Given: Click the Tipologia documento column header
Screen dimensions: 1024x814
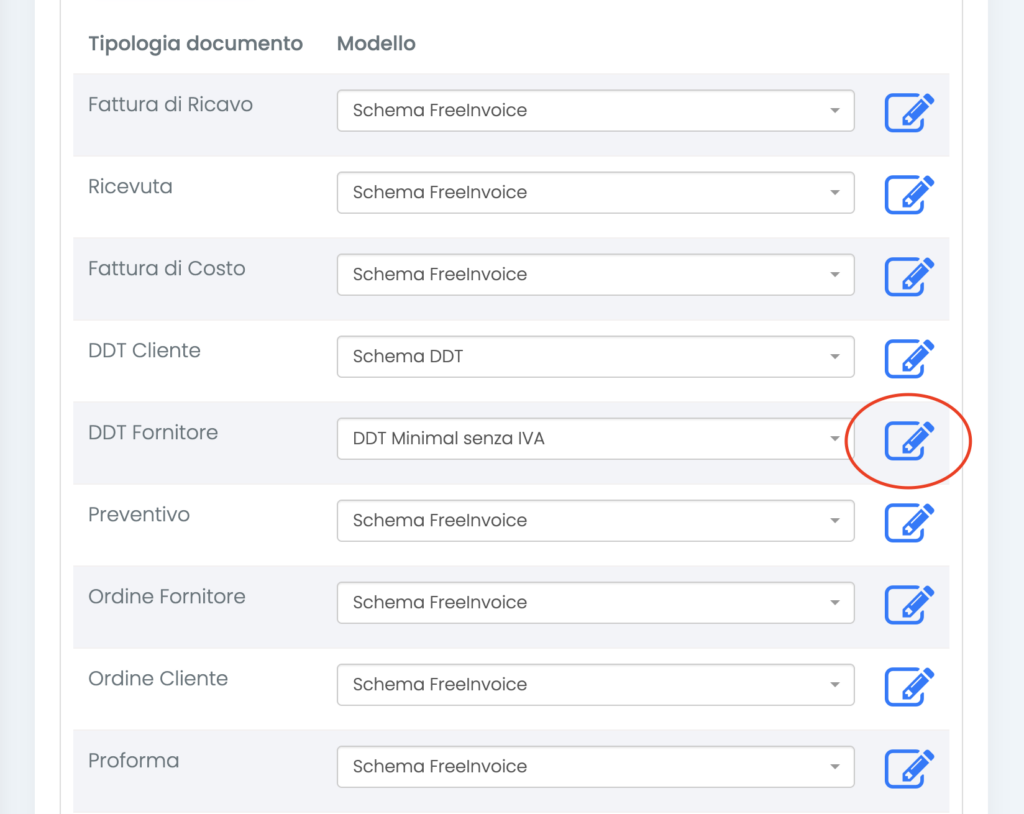Looking at the screenshot, I should coord(195,44).
